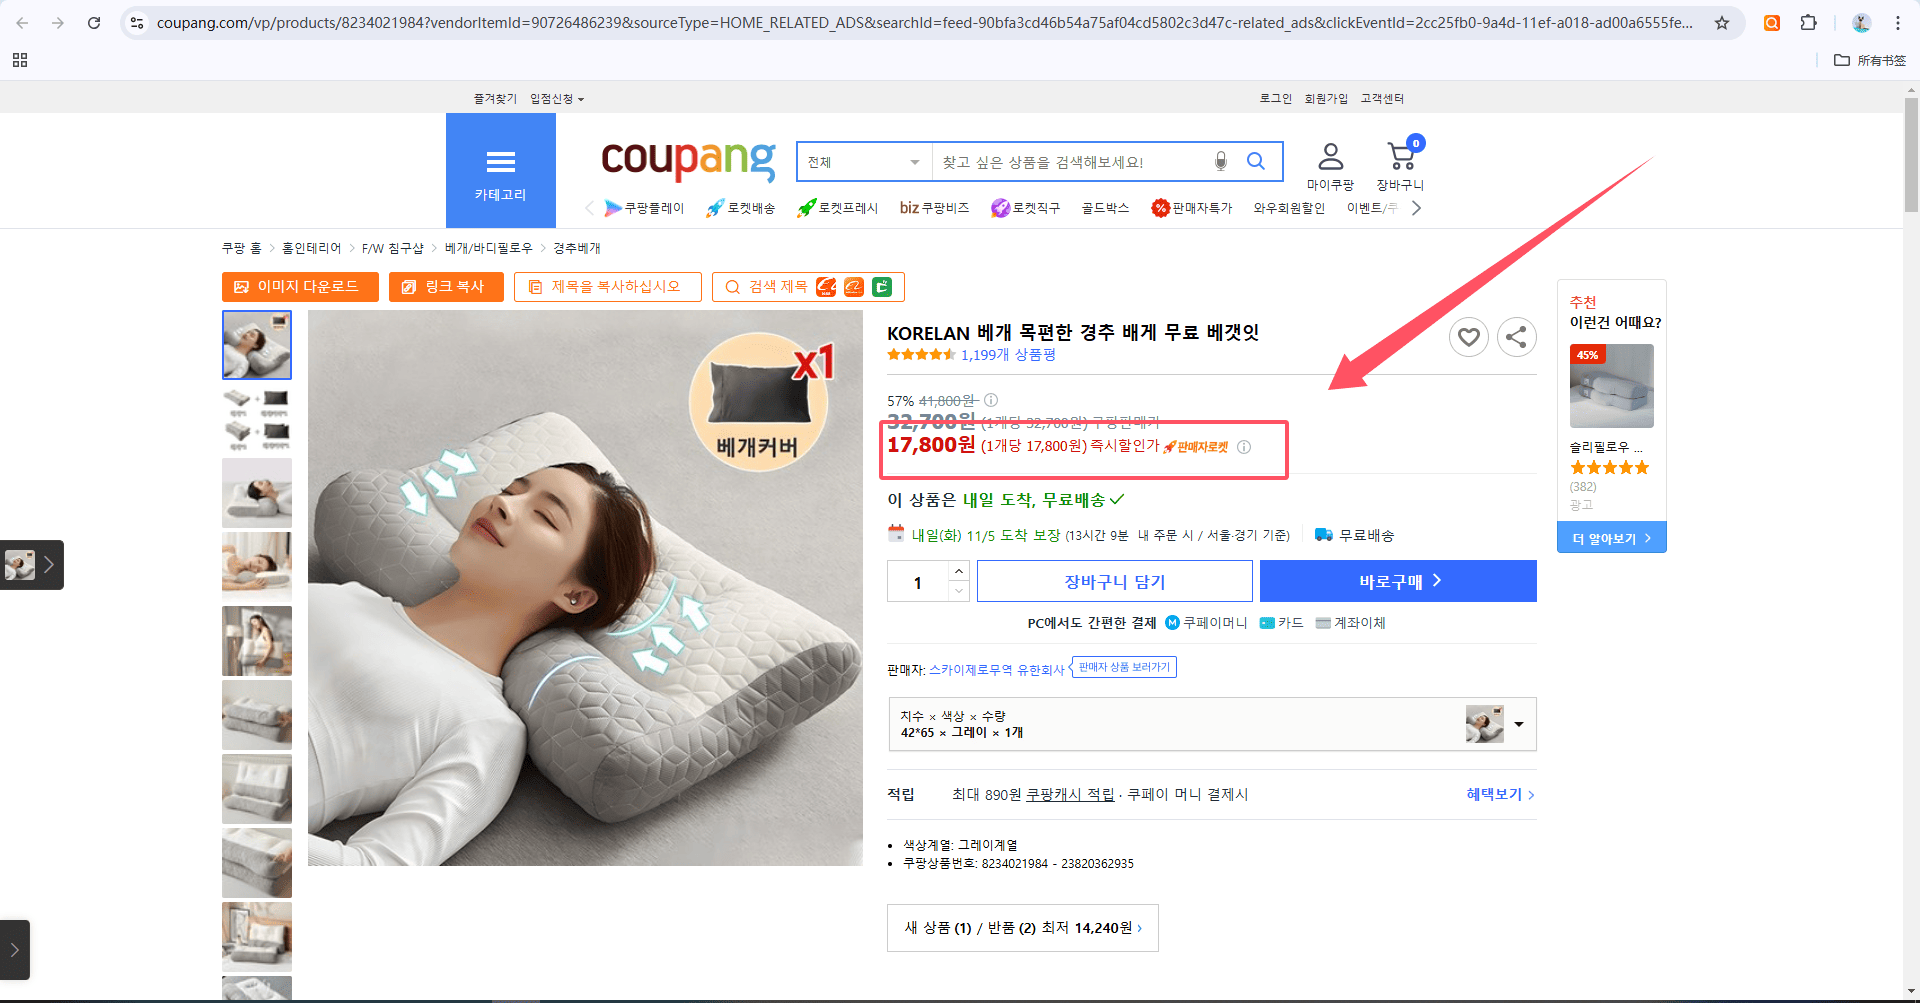The image size is (1920, 1003).
Task: Click the 즐겨찾기 link
Action: click(495, 99)
